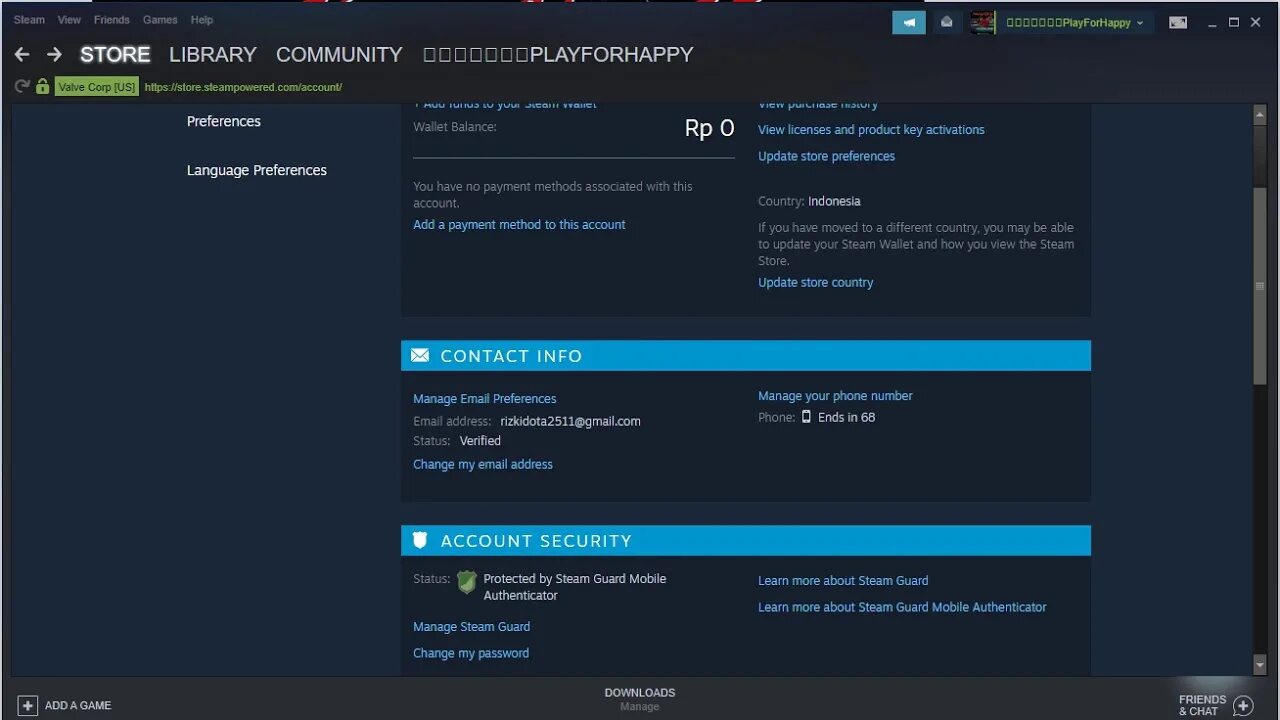Open notifications inbox envelope icon
Image resolution: width=1280 pixels, height=720 pixels.
pyautogui.click(x=946, y=21)
